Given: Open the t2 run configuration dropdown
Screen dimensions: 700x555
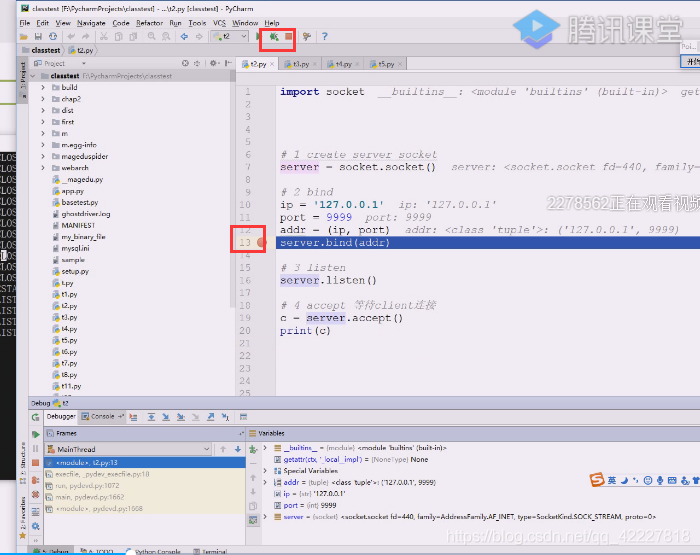Looking at the screenshot, I should [230, 37].
